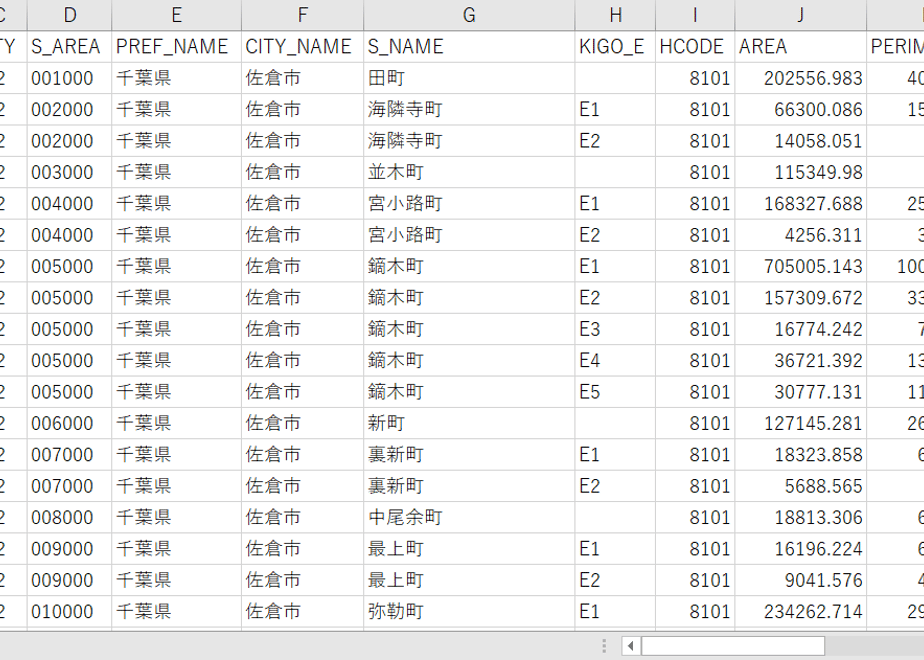Click the sheet tab splitter dots handle
The width and height of the screenshot is (924, 660).
coord(604,646)
